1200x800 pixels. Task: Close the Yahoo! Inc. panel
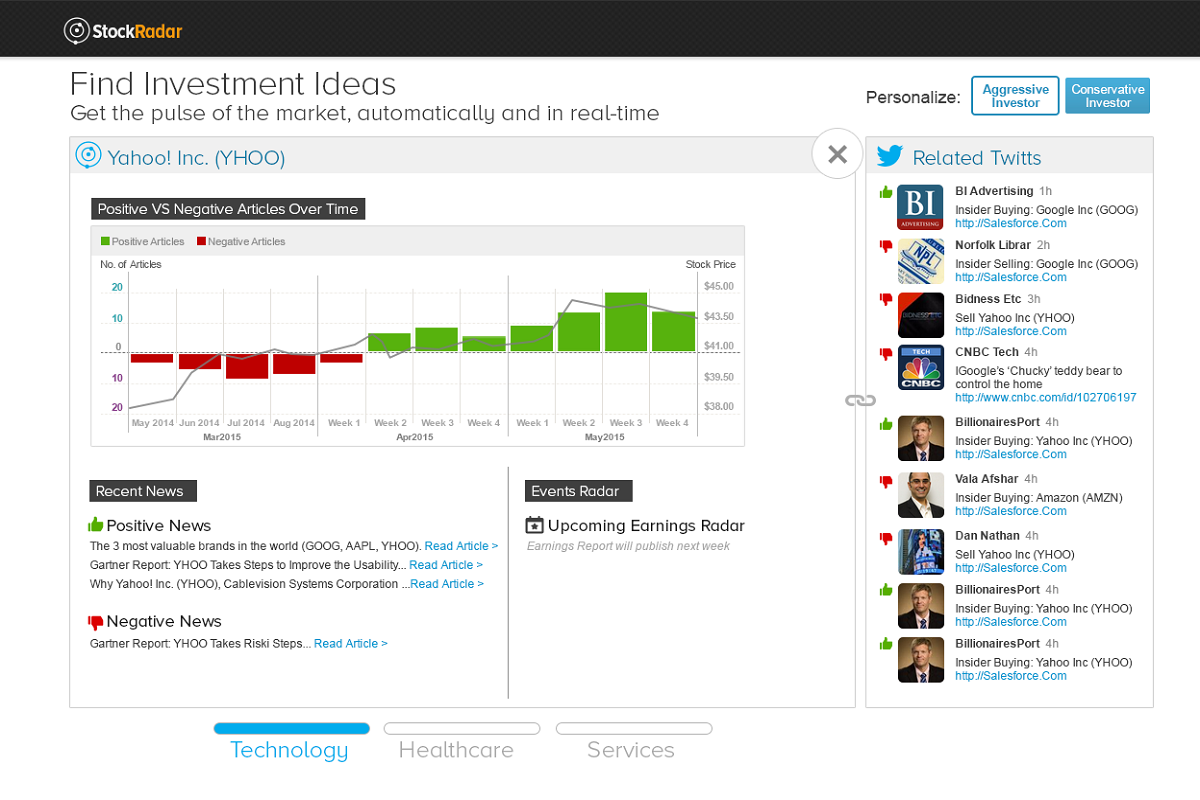838,154
